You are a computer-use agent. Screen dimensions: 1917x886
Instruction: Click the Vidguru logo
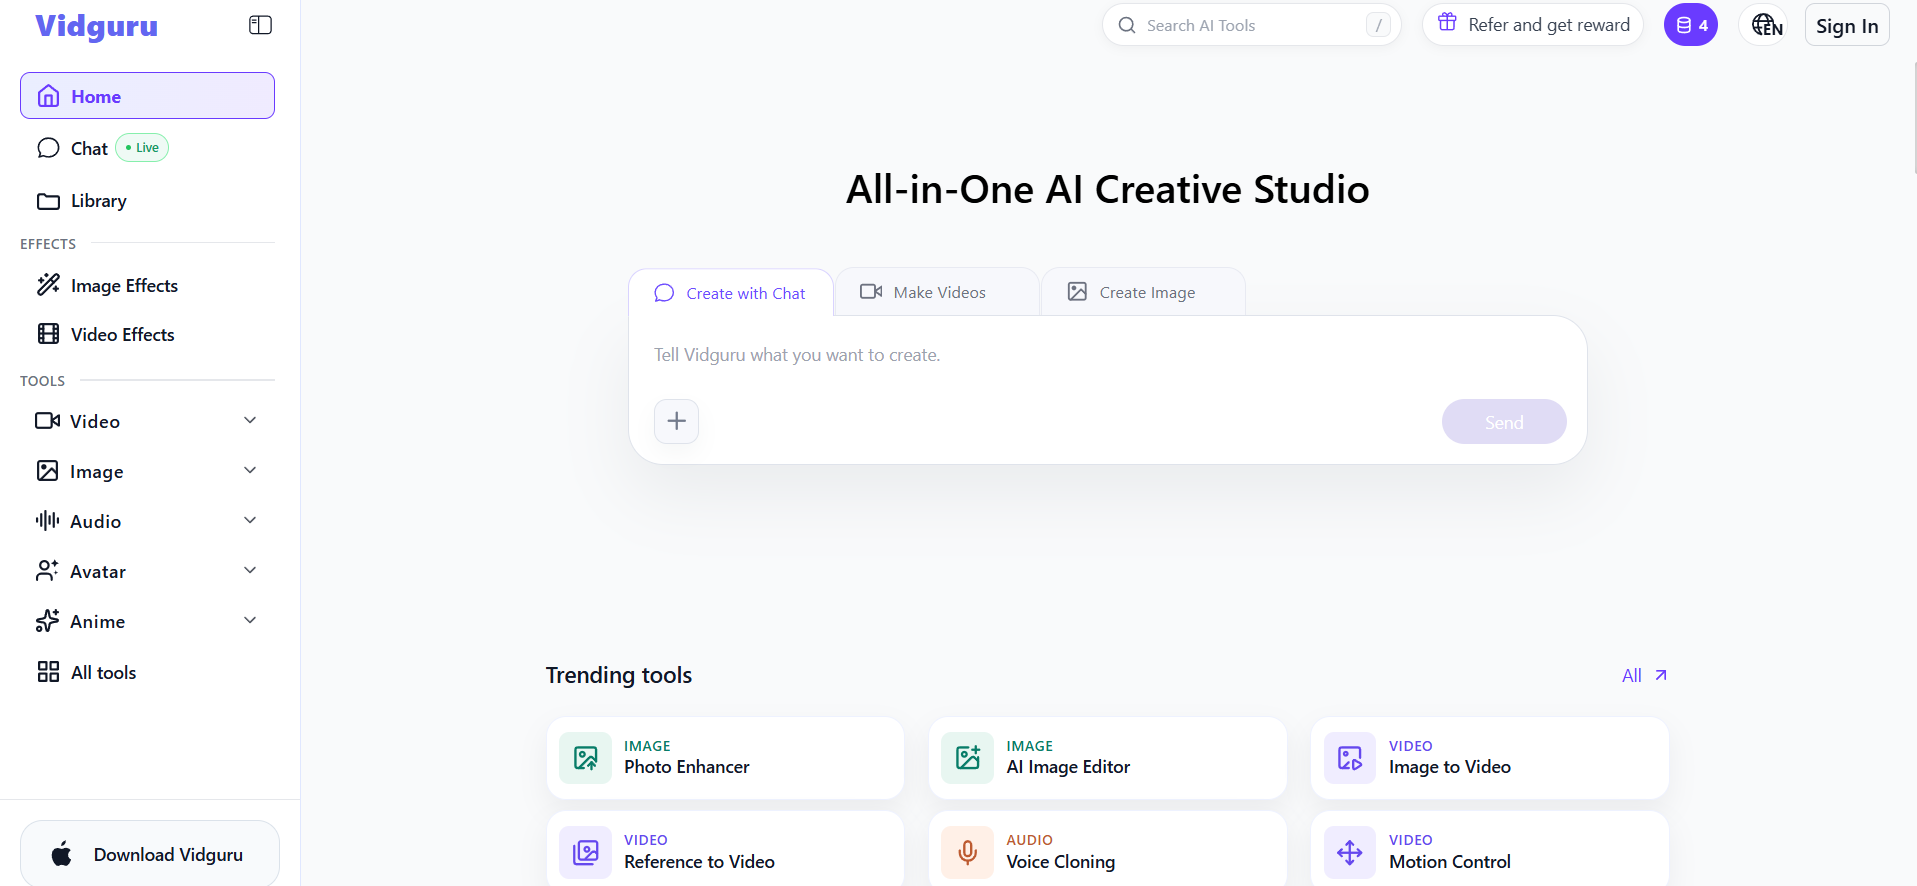click(96, 26)
